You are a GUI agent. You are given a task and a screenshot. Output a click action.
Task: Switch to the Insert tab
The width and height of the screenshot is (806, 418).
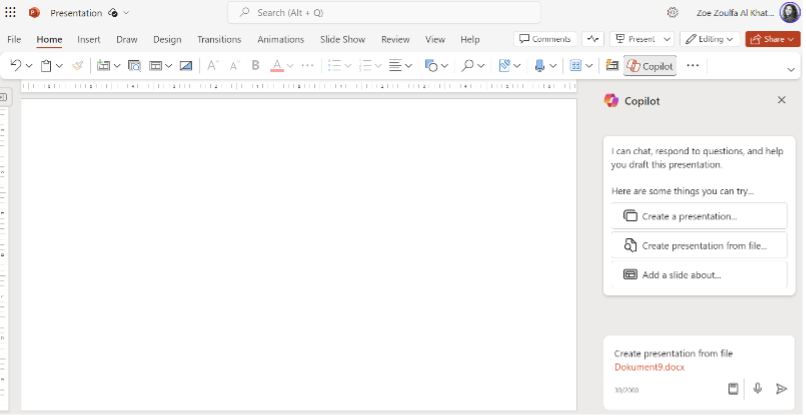pos(88,39)
